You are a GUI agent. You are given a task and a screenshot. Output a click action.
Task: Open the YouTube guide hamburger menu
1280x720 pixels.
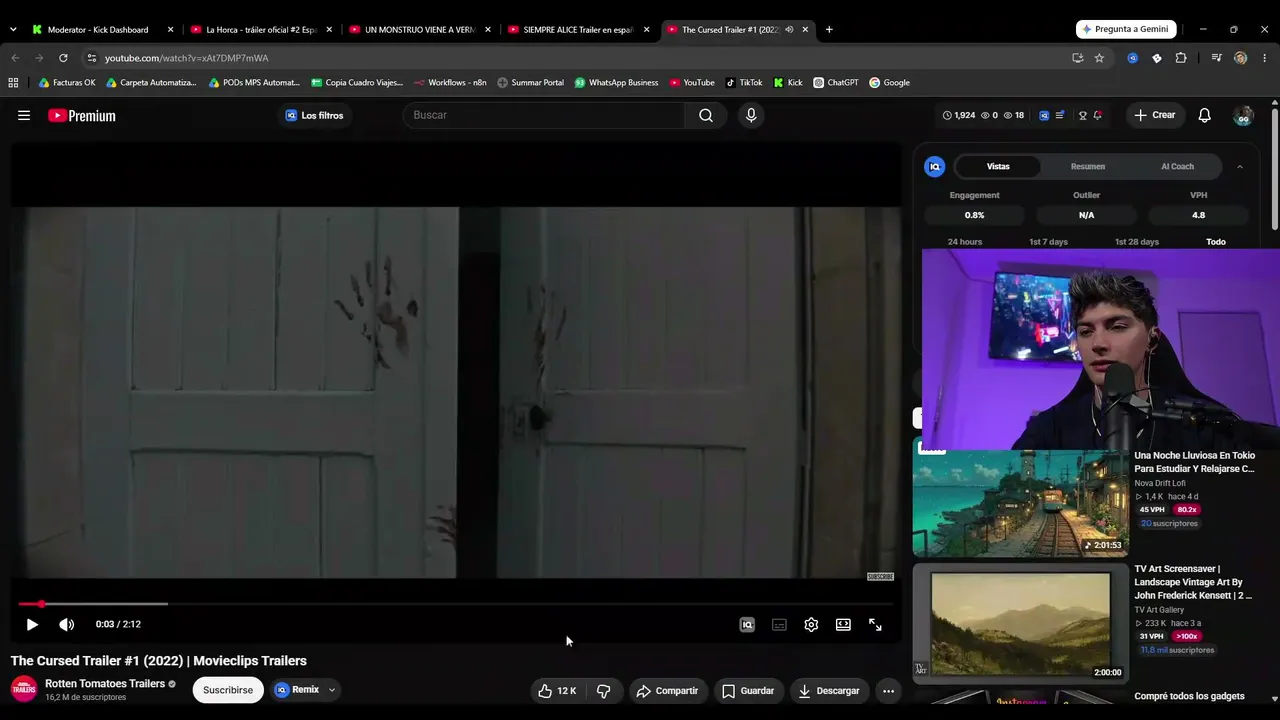point(24,115)
